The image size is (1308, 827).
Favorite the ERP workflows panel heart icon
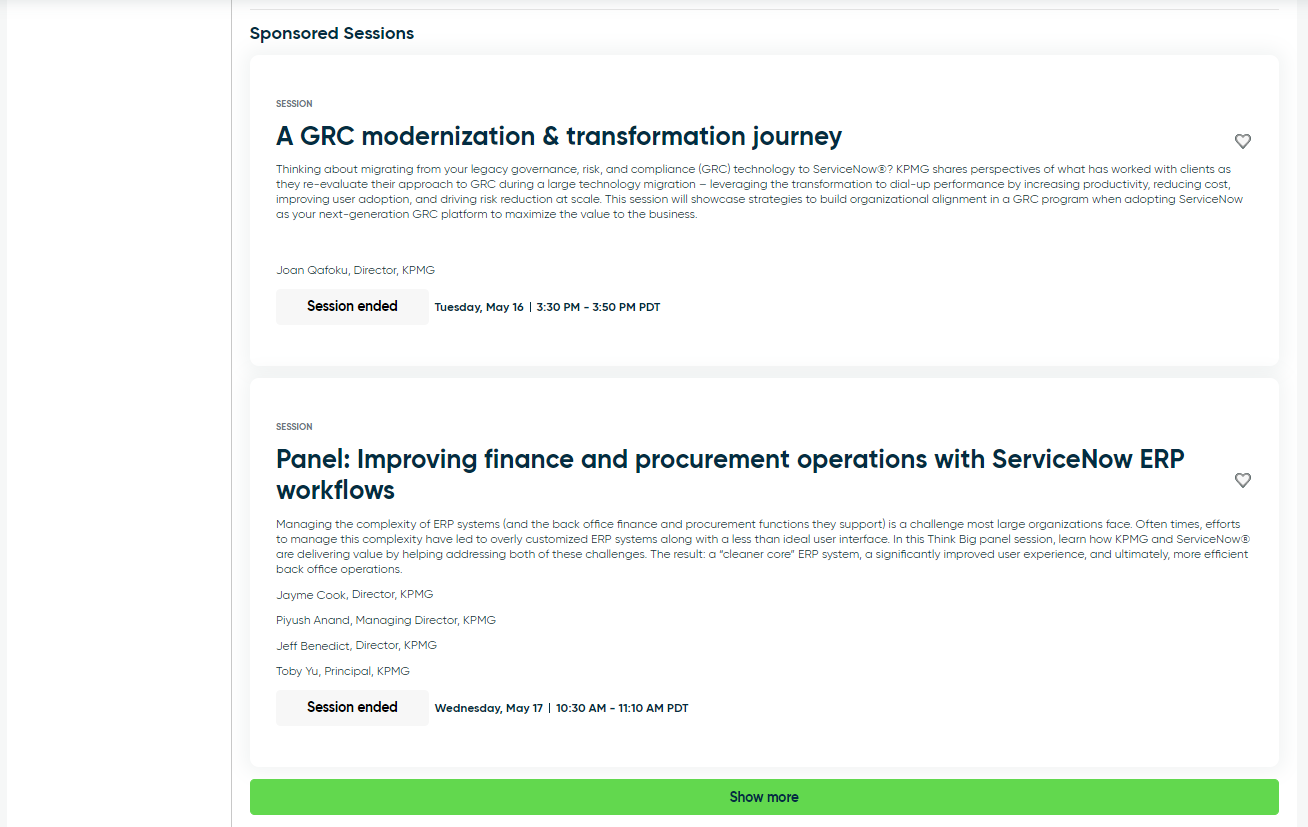tap(1243, 480)
